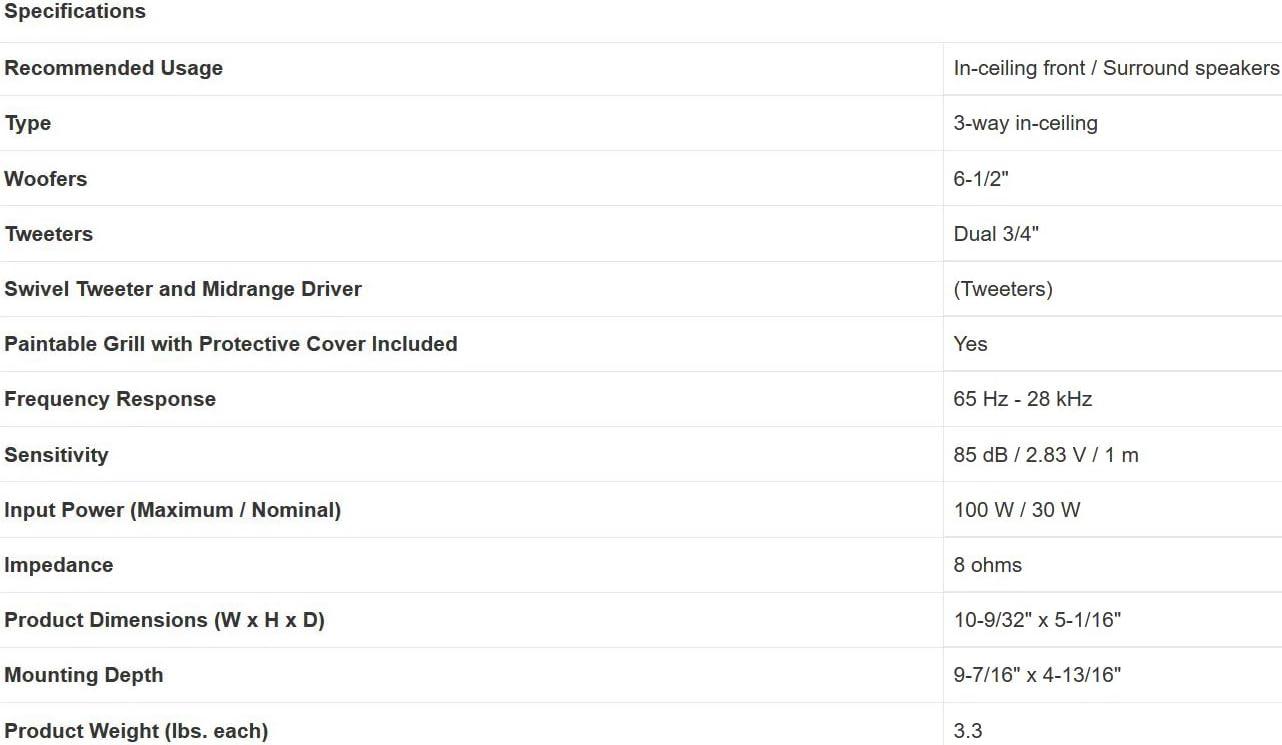Click the Recommended Usage row label
Image resolution: width=1282 pixels, height=745 pixels.
(113, 68)
